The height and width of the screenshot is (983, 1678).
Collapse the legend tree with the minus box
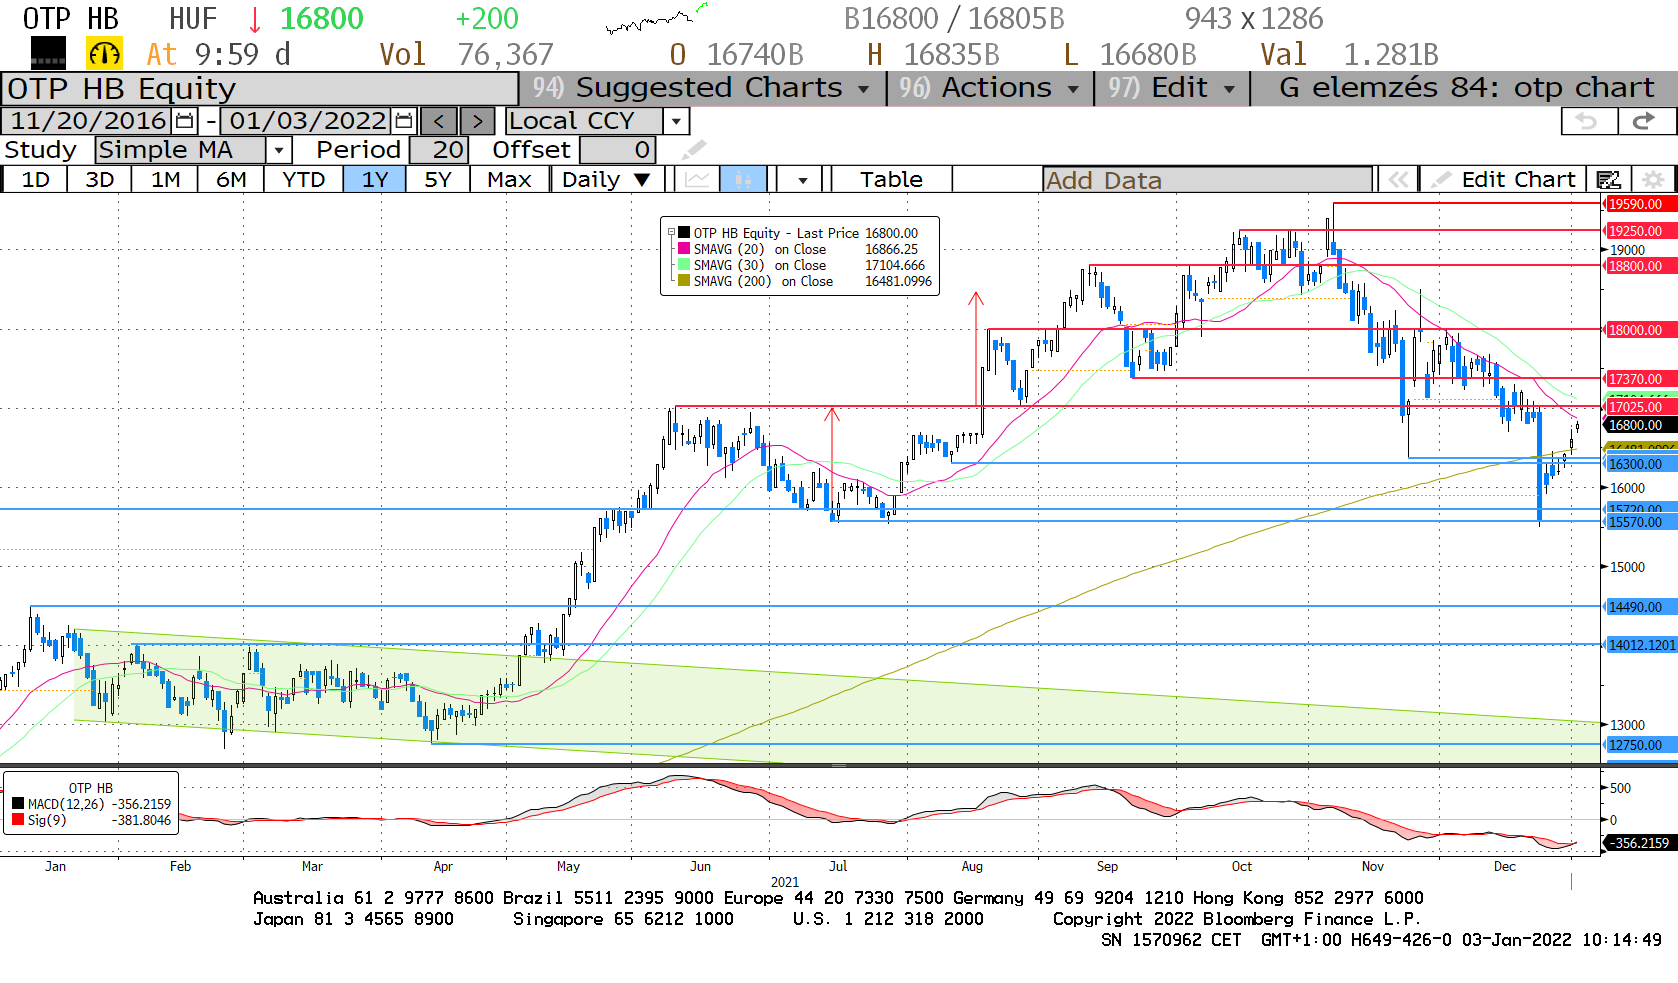(x=671, y=232)
